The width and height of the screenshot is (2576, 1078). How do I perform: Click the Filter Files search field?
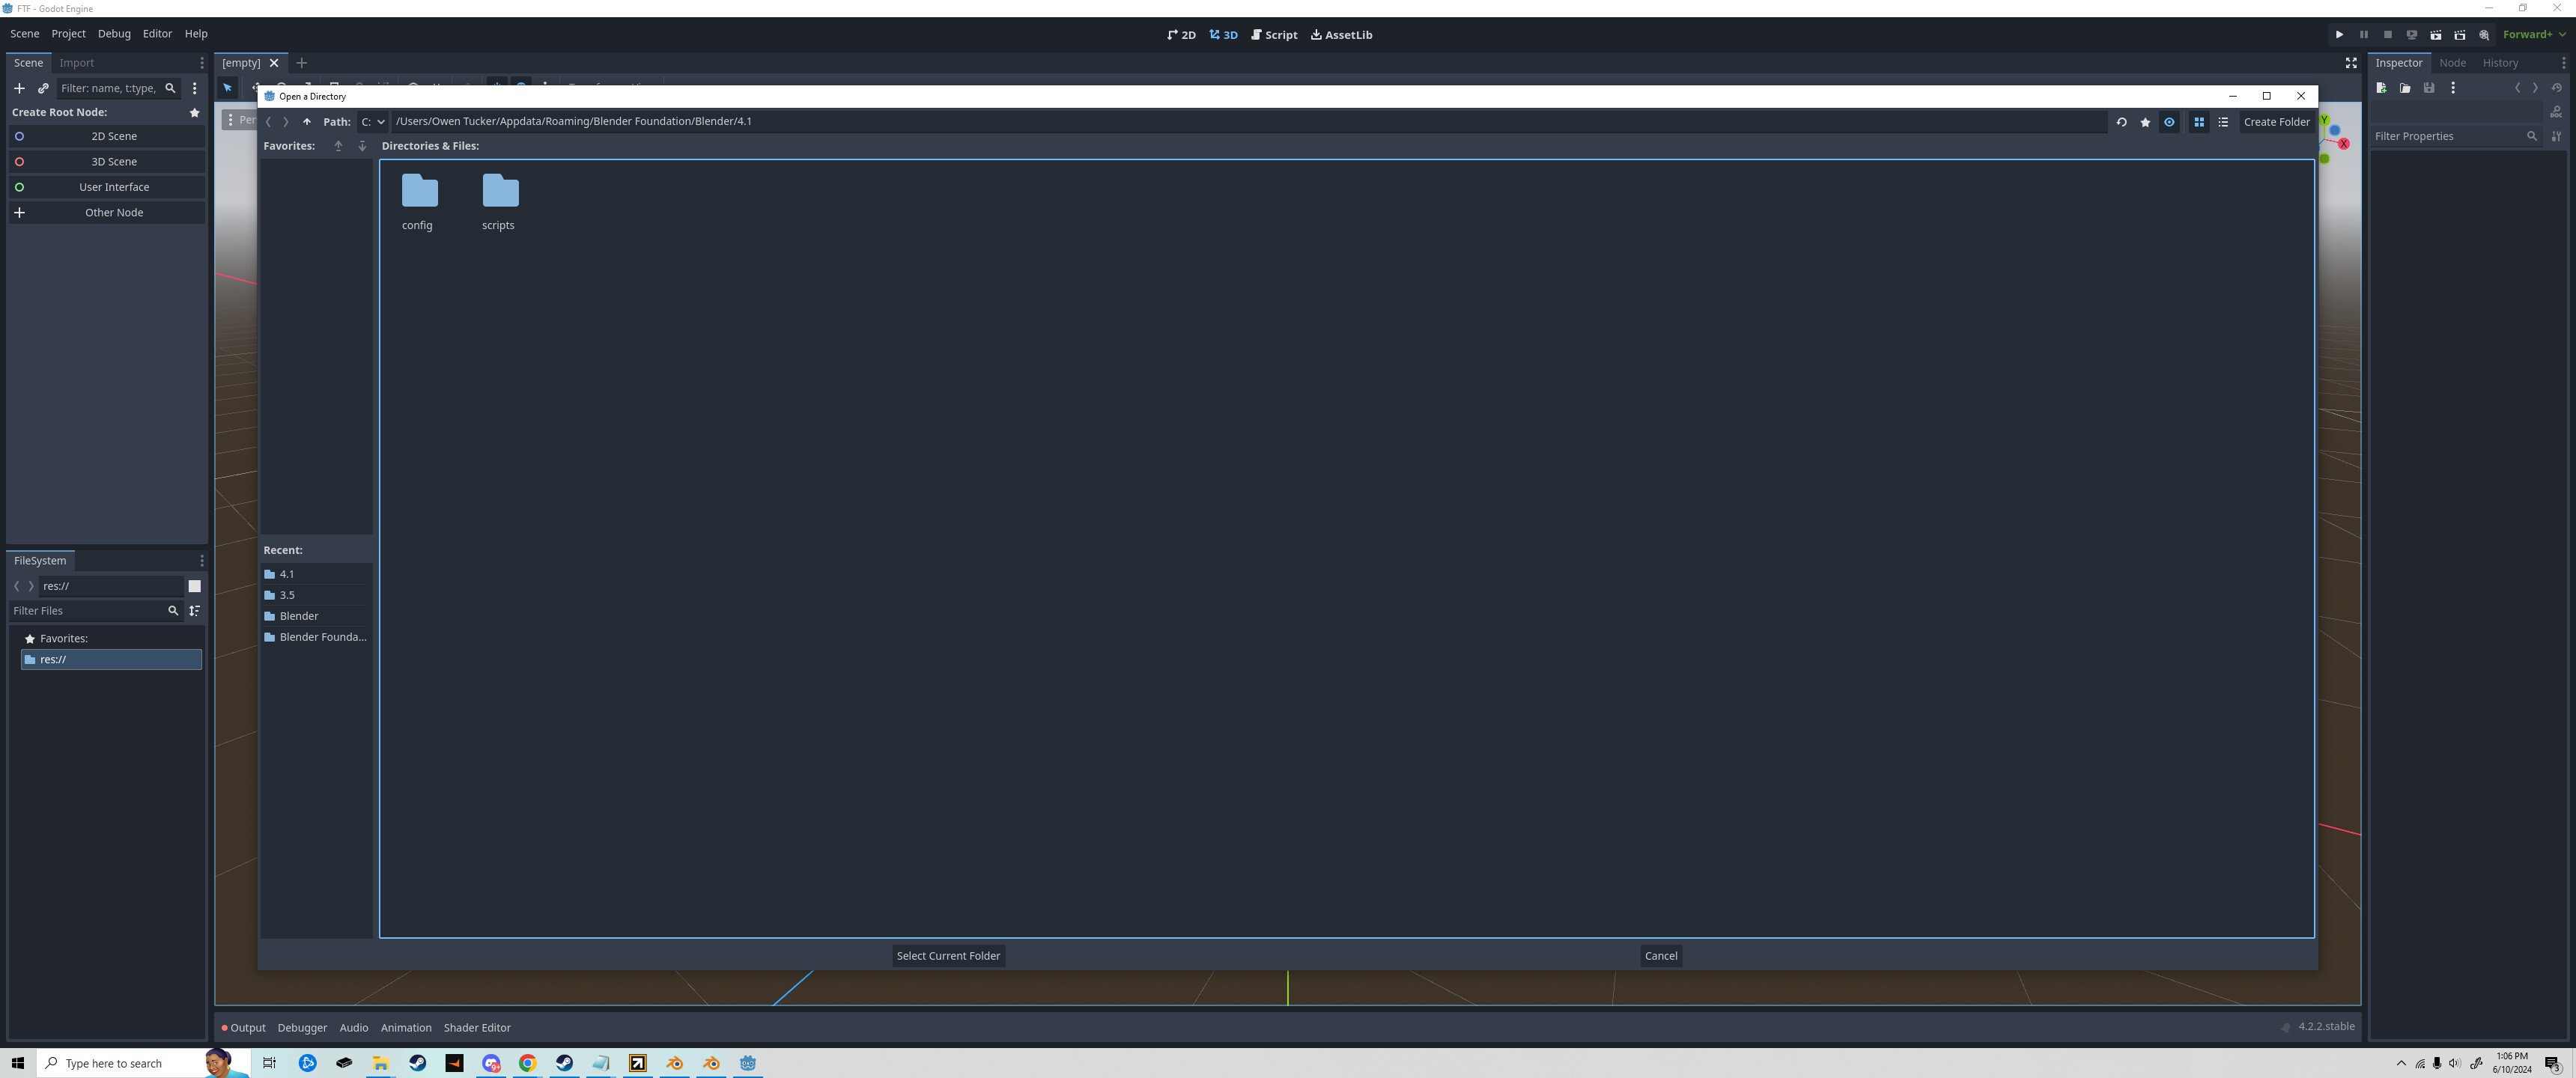(95, 611)
